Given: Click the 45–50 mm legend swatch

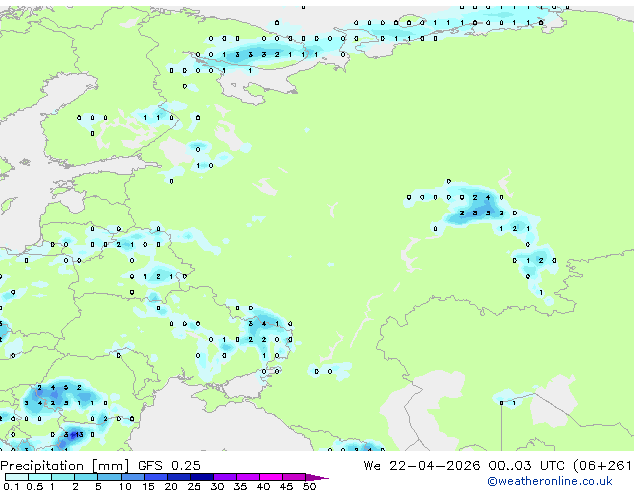Looking at the screenshot, I should pyautogui.click(x=294, y=477).
